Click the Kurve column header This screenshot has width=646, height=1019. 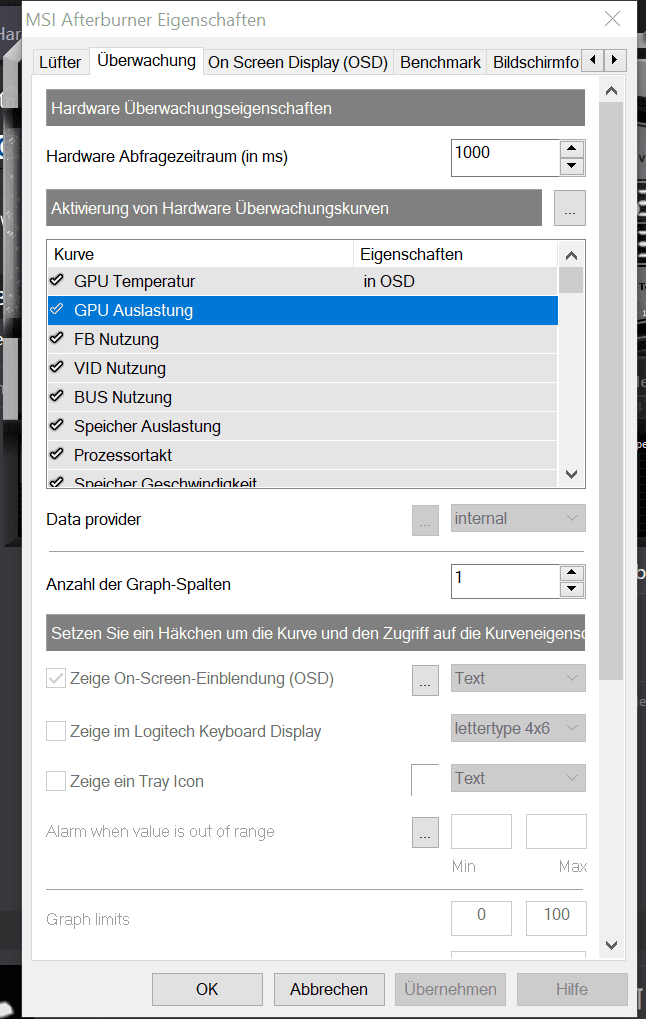(x=200, y=254)
